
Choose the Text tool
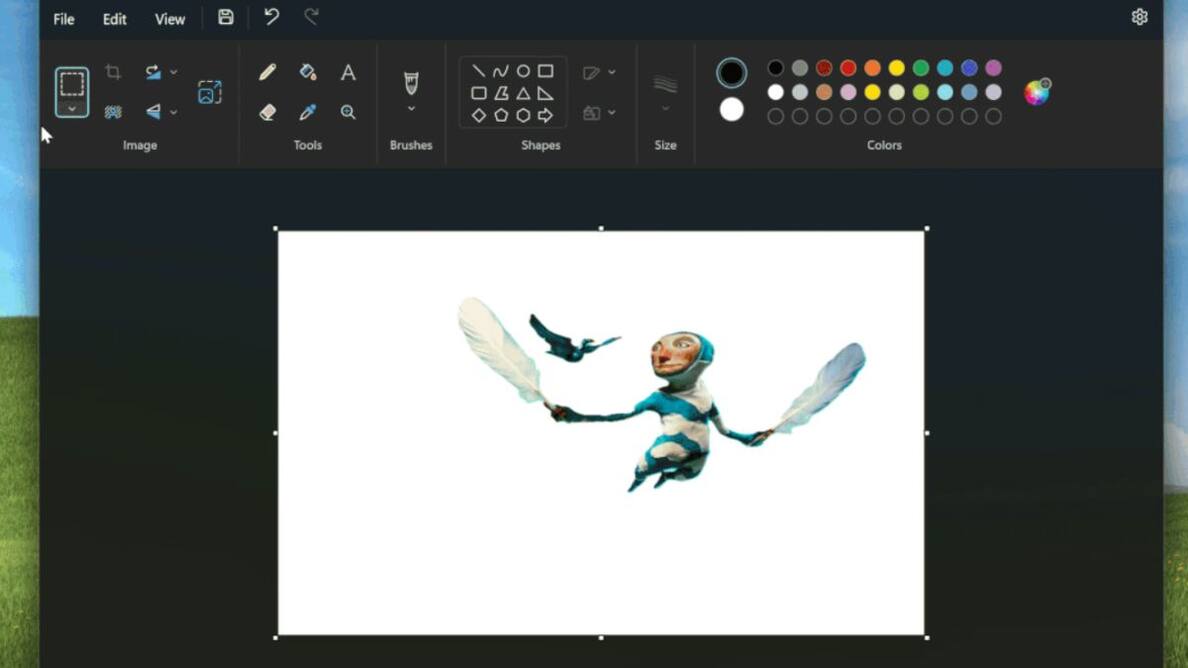[348, 72]
